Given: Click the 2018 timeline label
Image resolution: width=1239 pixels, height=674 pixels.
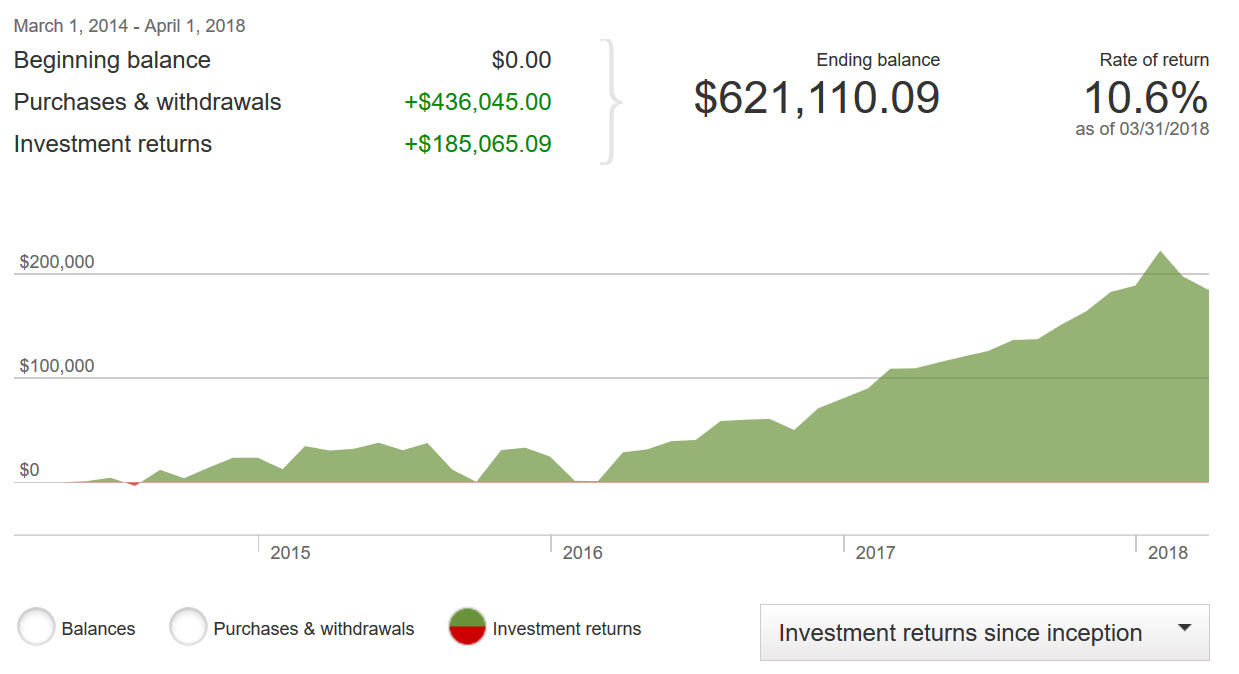Looking at the screenshot, I should 1168,552.
